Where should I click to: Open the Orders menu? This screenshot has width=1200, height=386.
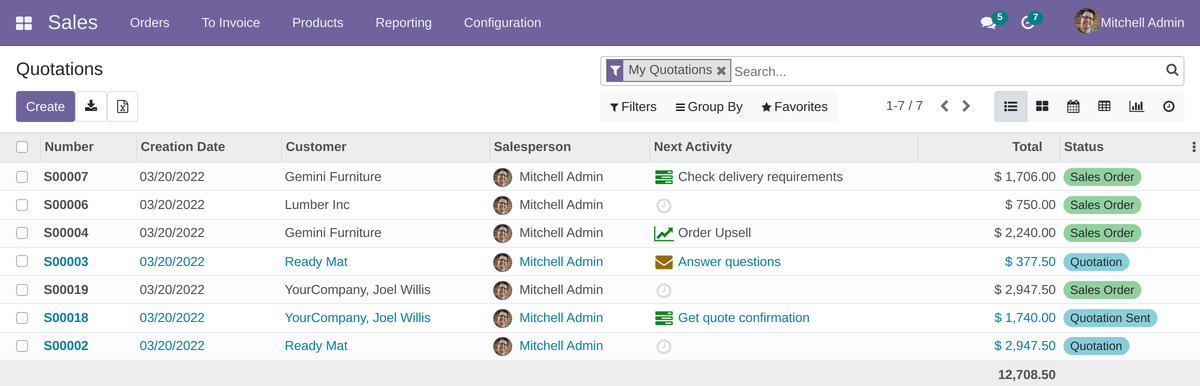[150, 22]
